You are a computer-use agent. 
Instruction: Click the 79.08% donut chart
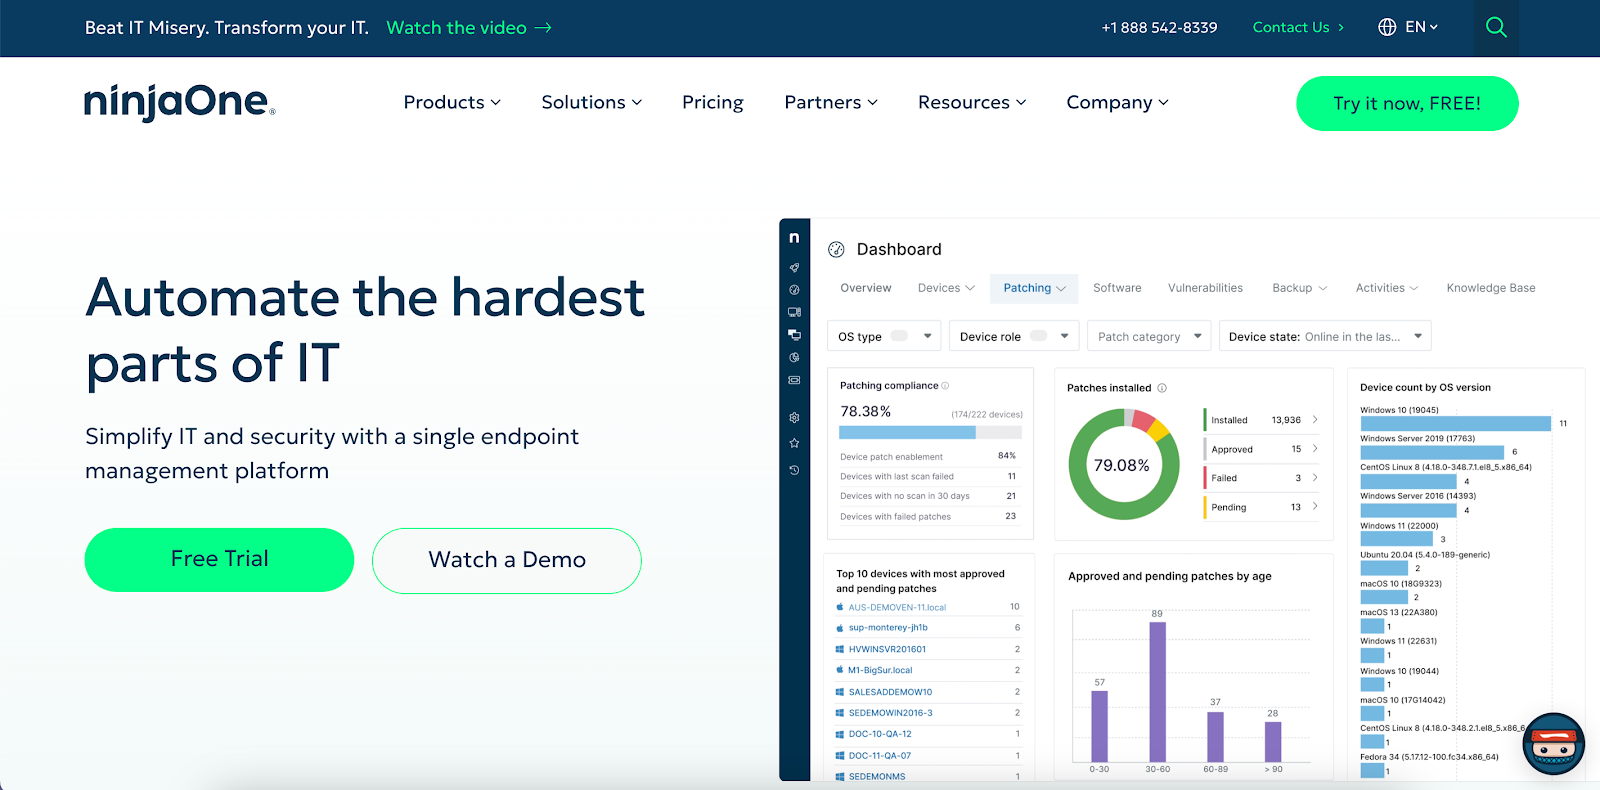click(1122, 465)
